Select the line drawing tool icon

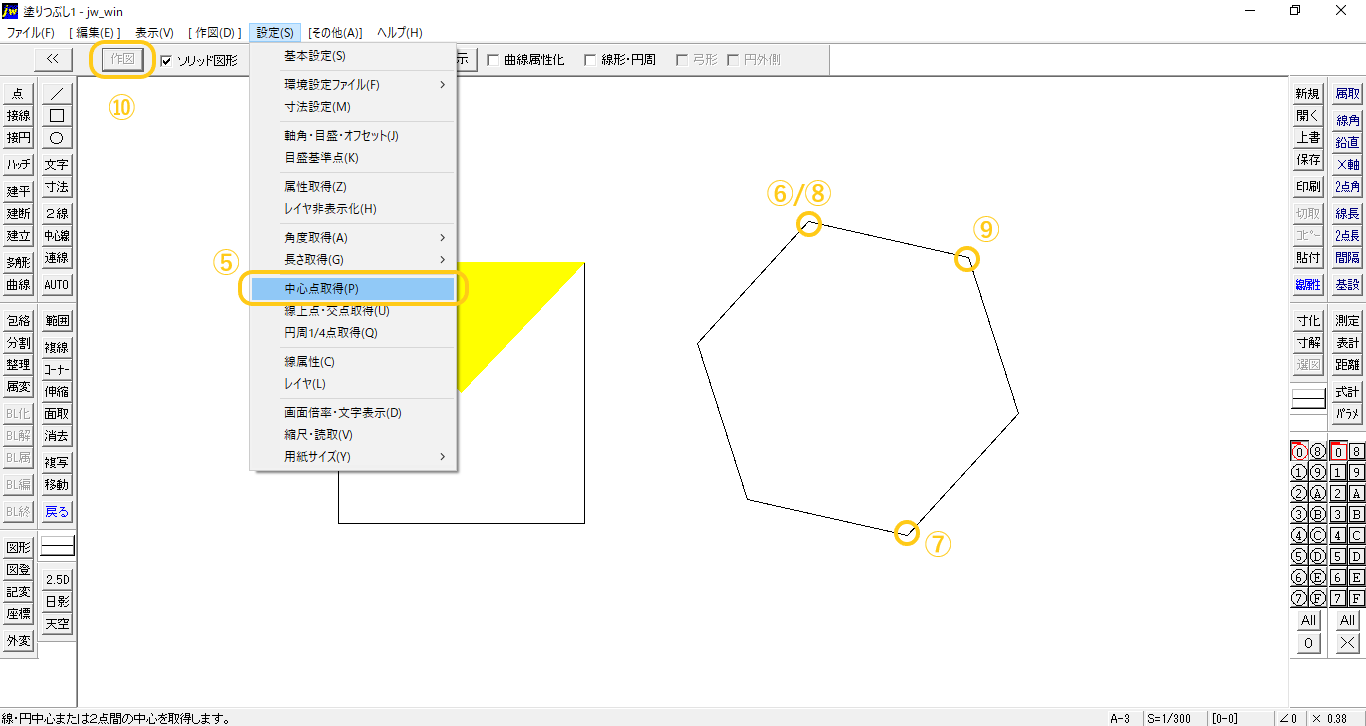tap(57, 93)
